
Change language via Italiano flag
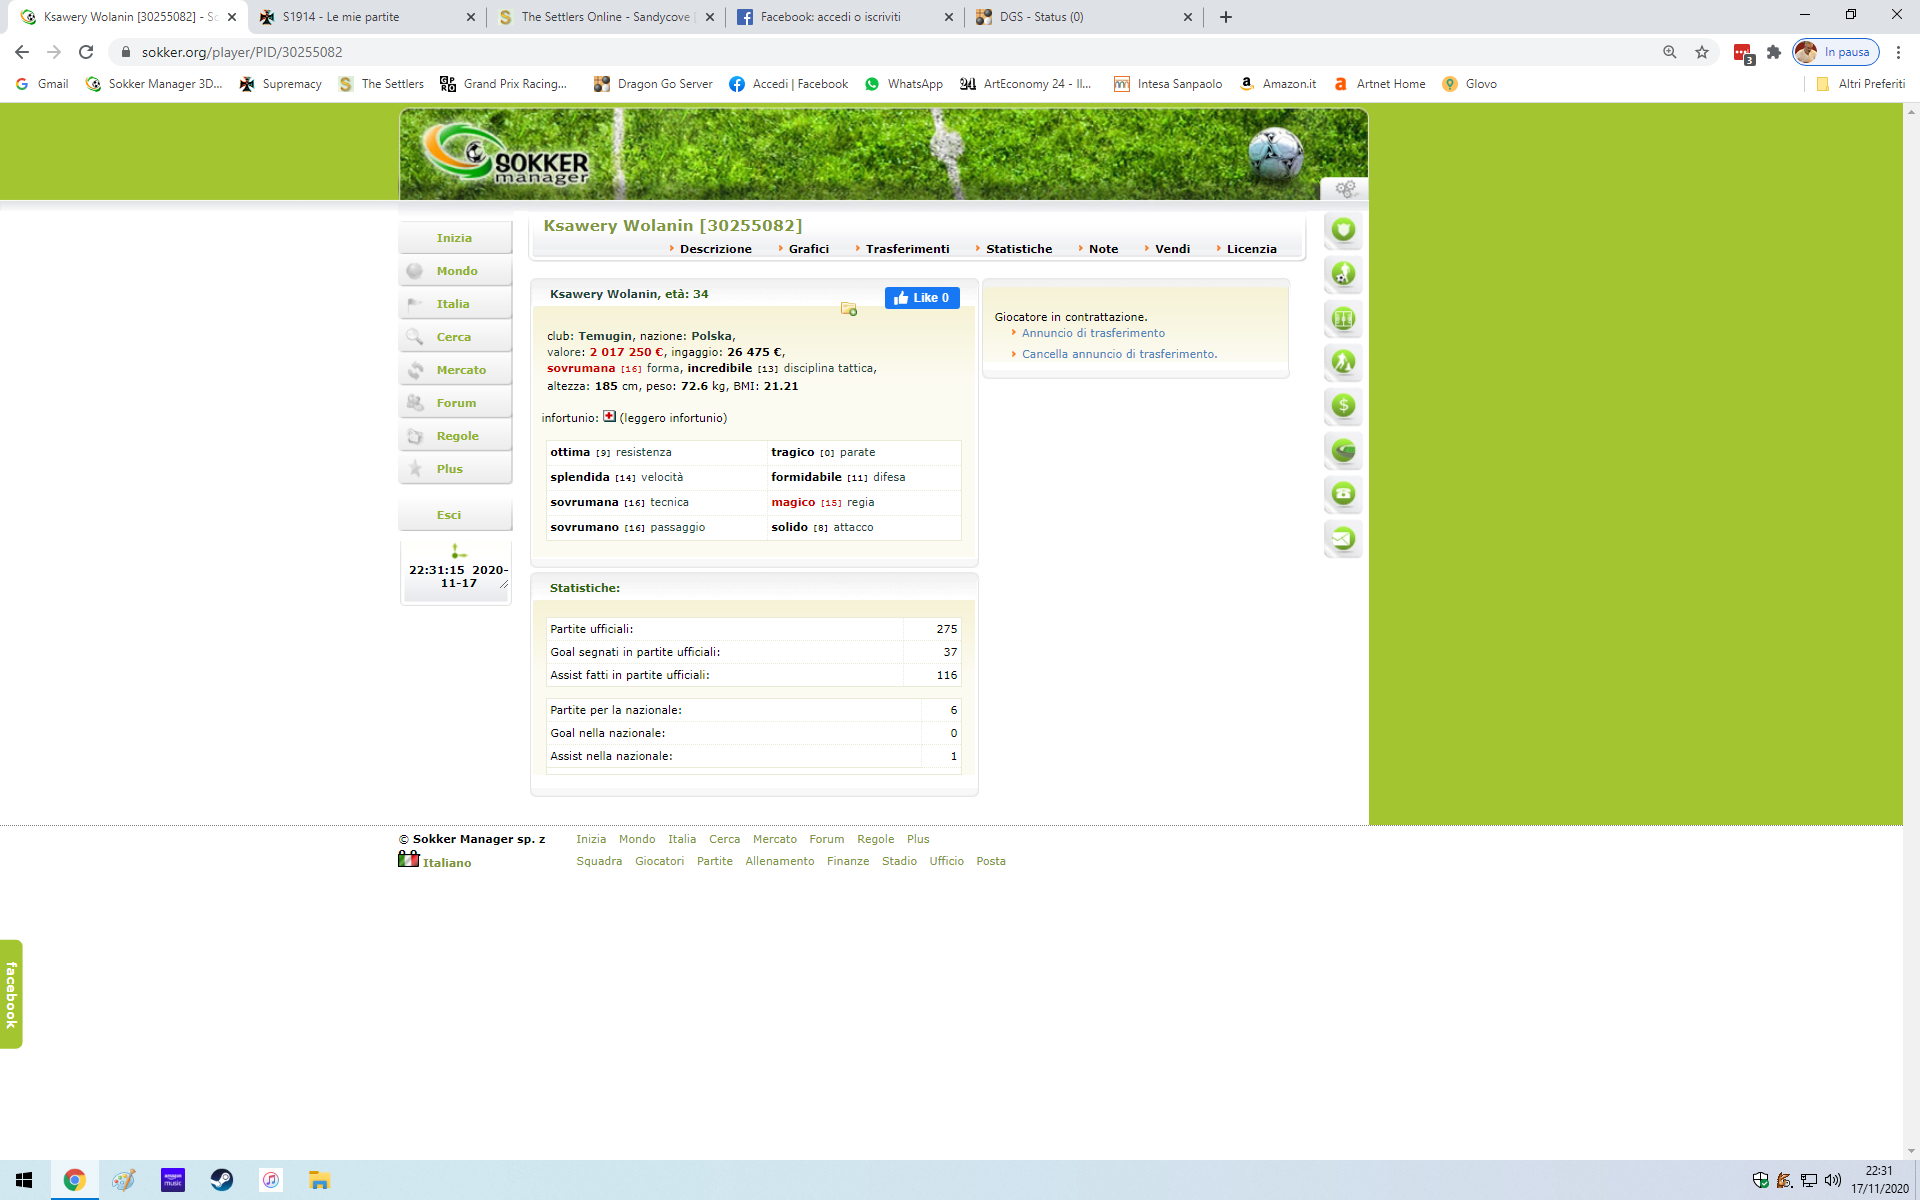point(408,860)
